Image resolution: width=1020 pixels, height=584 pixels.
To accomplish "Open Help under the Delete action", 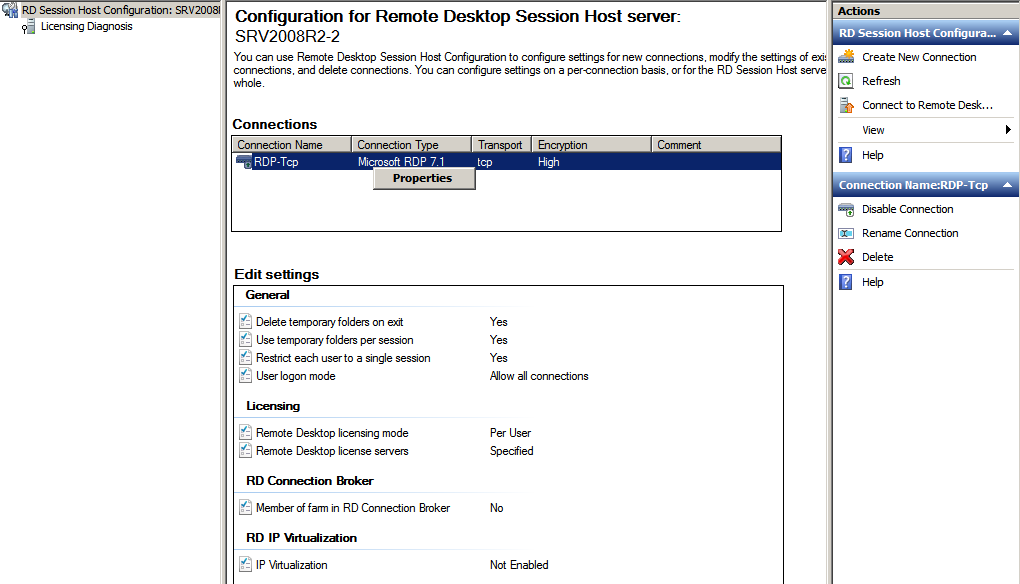I will (x=872, y=282).
